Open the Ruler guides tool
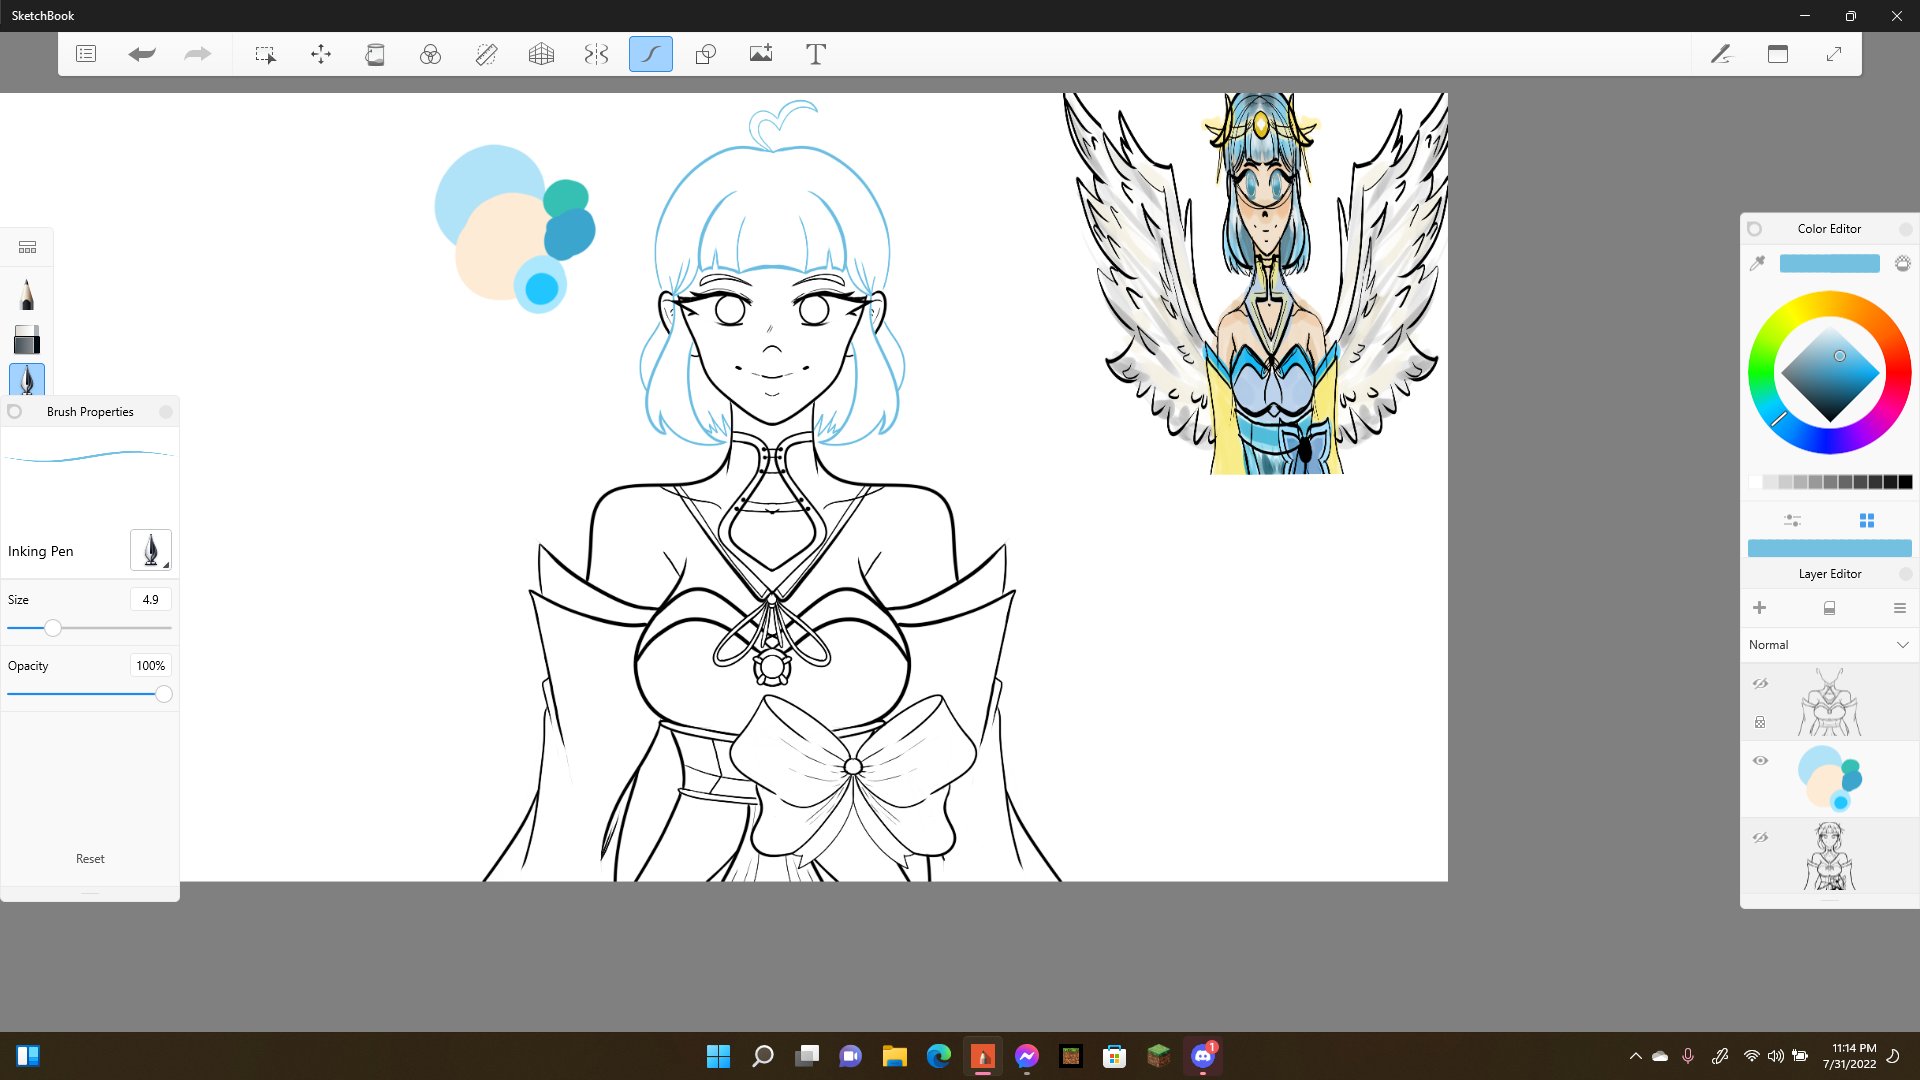Screen dimensions: 1920x1080 486,54
